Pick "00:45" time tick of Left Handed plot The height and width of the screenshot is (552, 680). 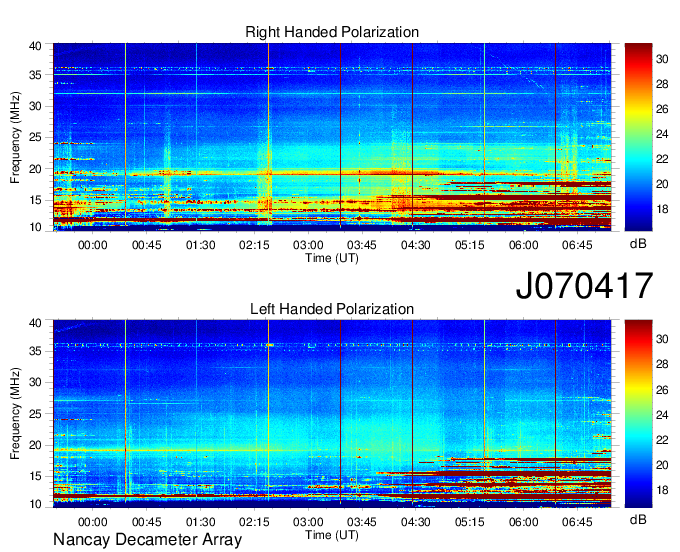(147, 522)
